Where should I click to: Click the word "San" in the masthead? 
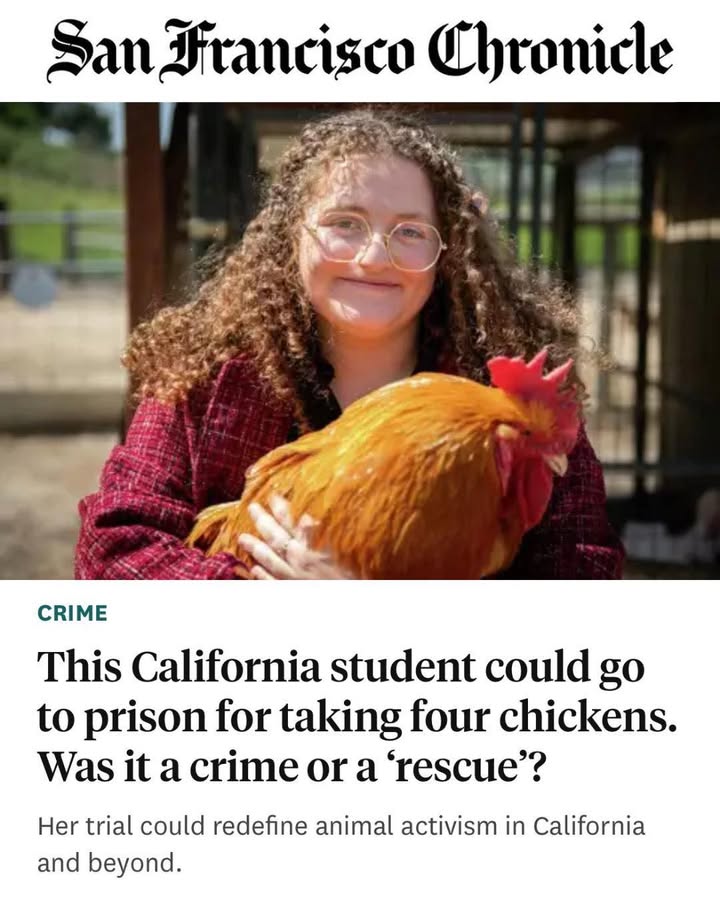click(x=99, y=51)
